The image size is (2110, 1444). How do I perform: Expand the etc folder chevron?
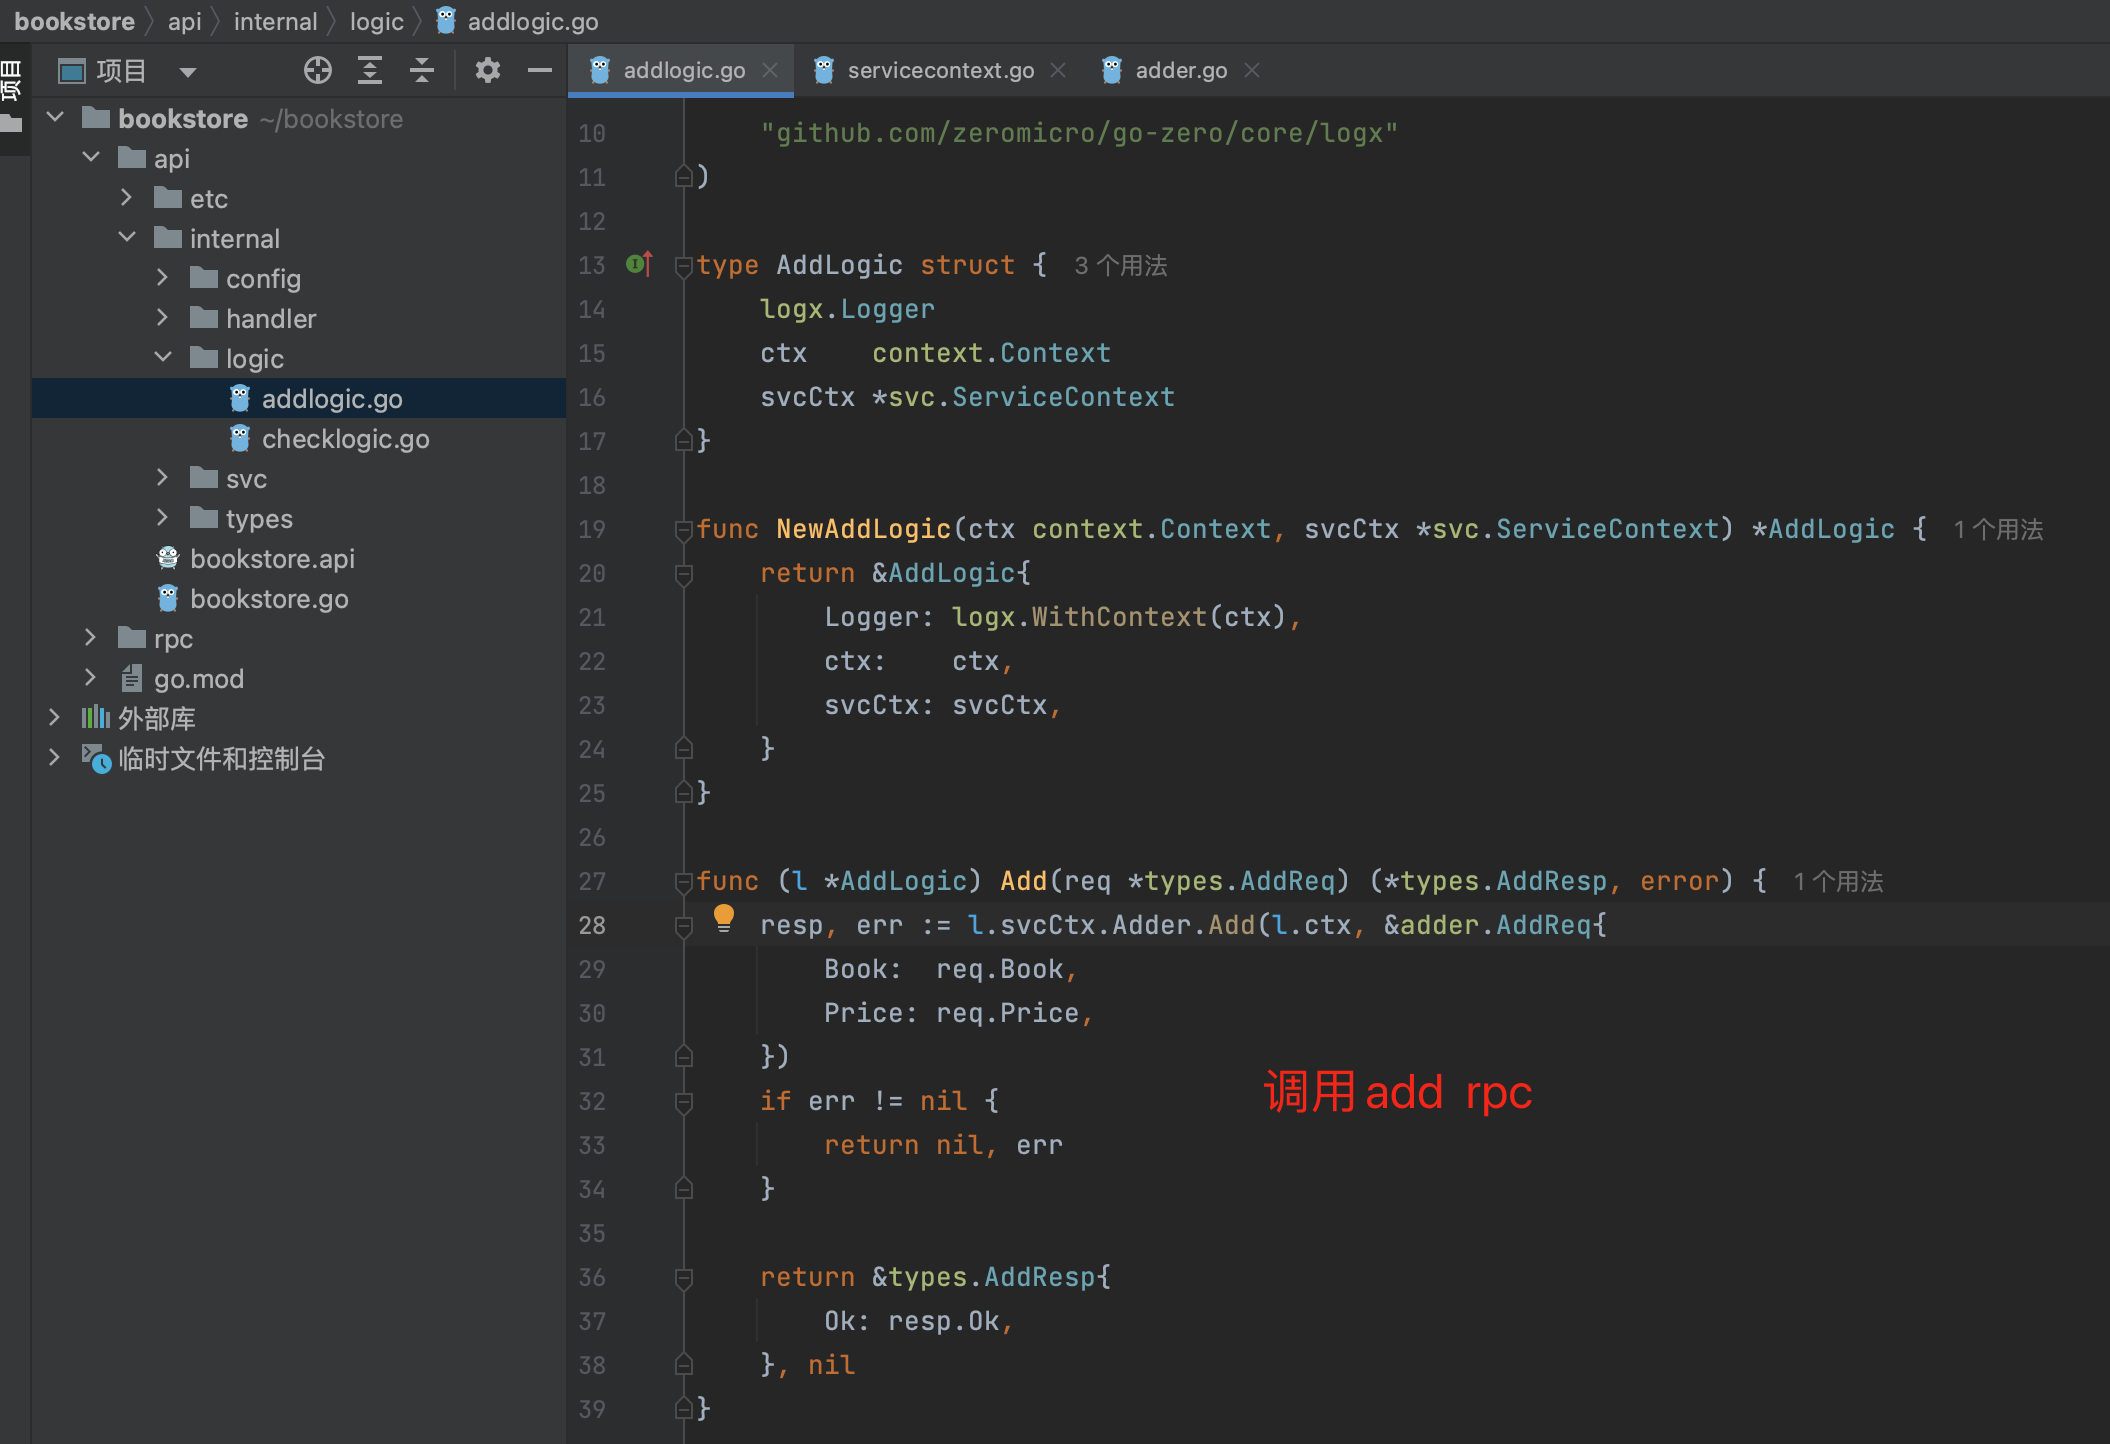pyautogui.click(x=127, y=197)
